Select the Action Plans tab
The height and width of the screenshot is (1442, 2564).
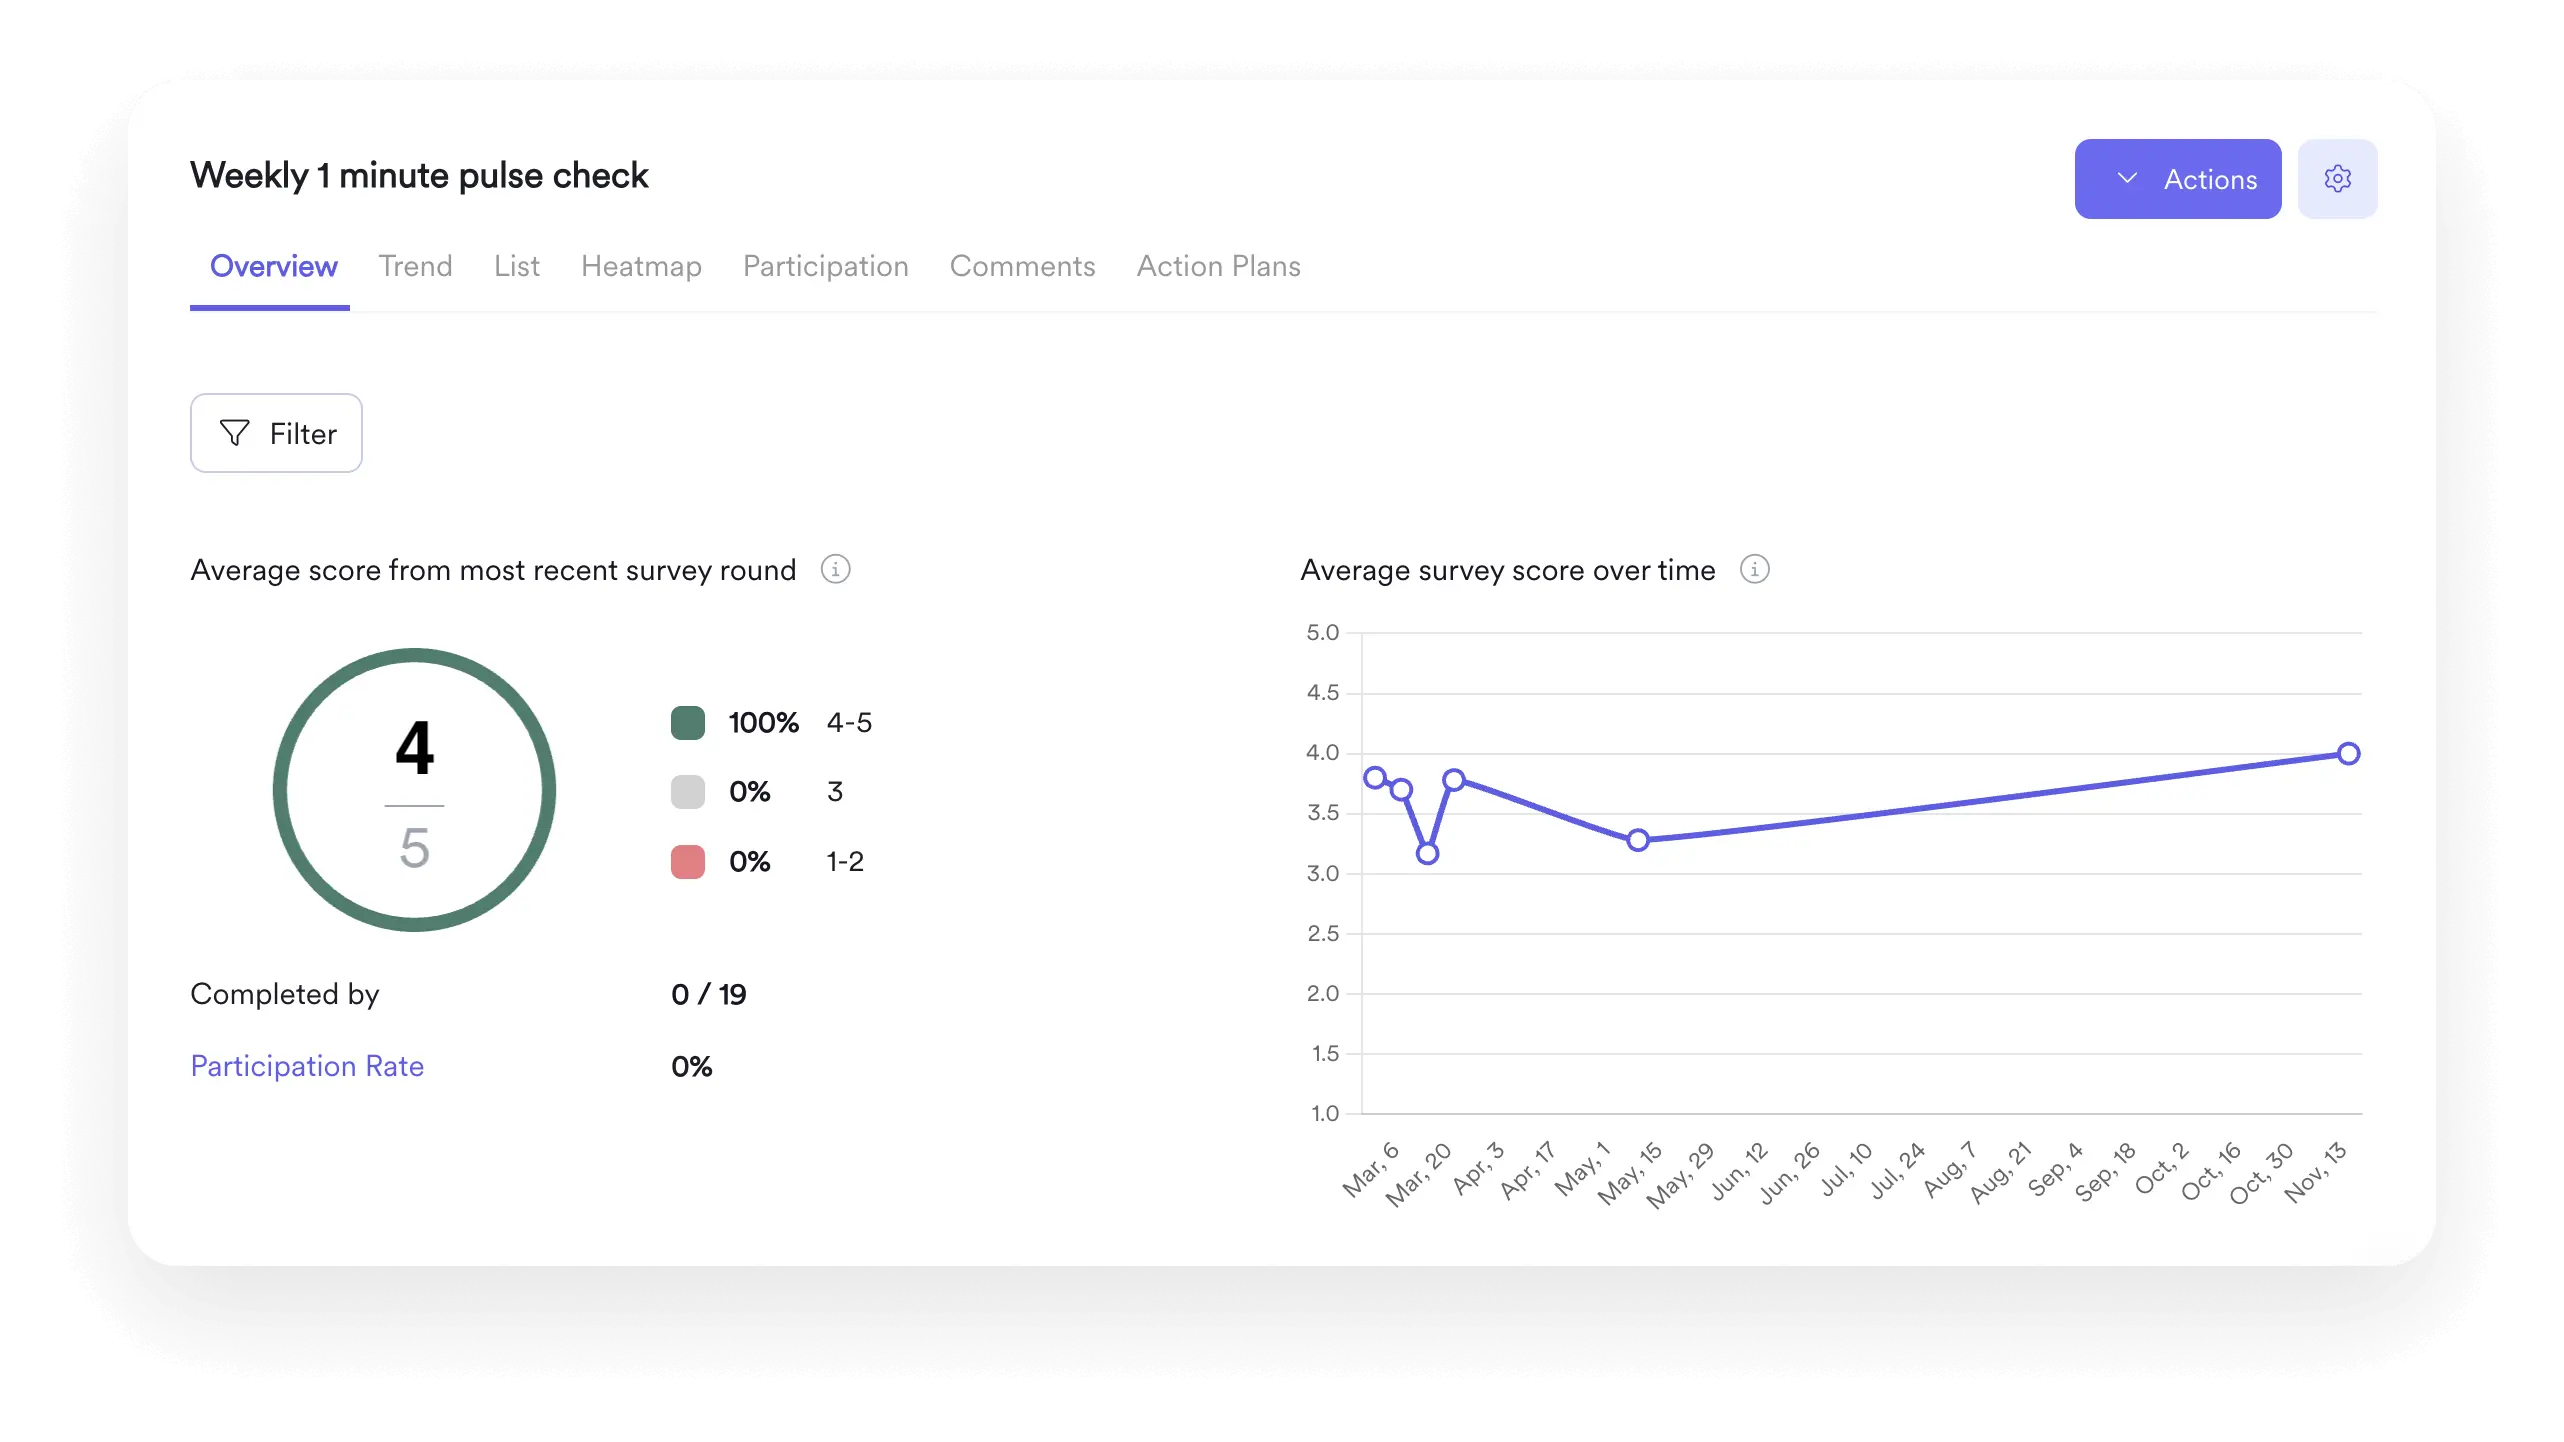(1218, 266)
